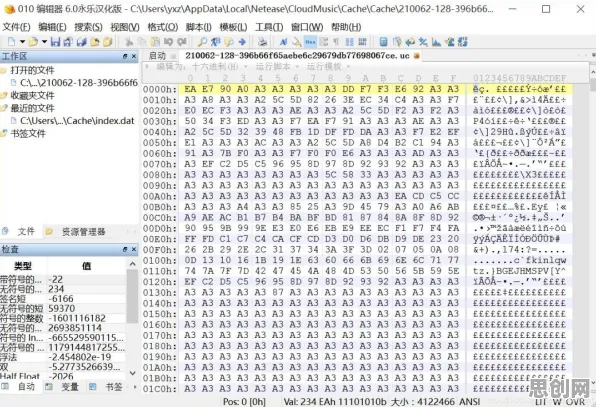Open the 运行脚本 dropdown
The width and height of the screenshot is (596, 407).
coord(277,67)
